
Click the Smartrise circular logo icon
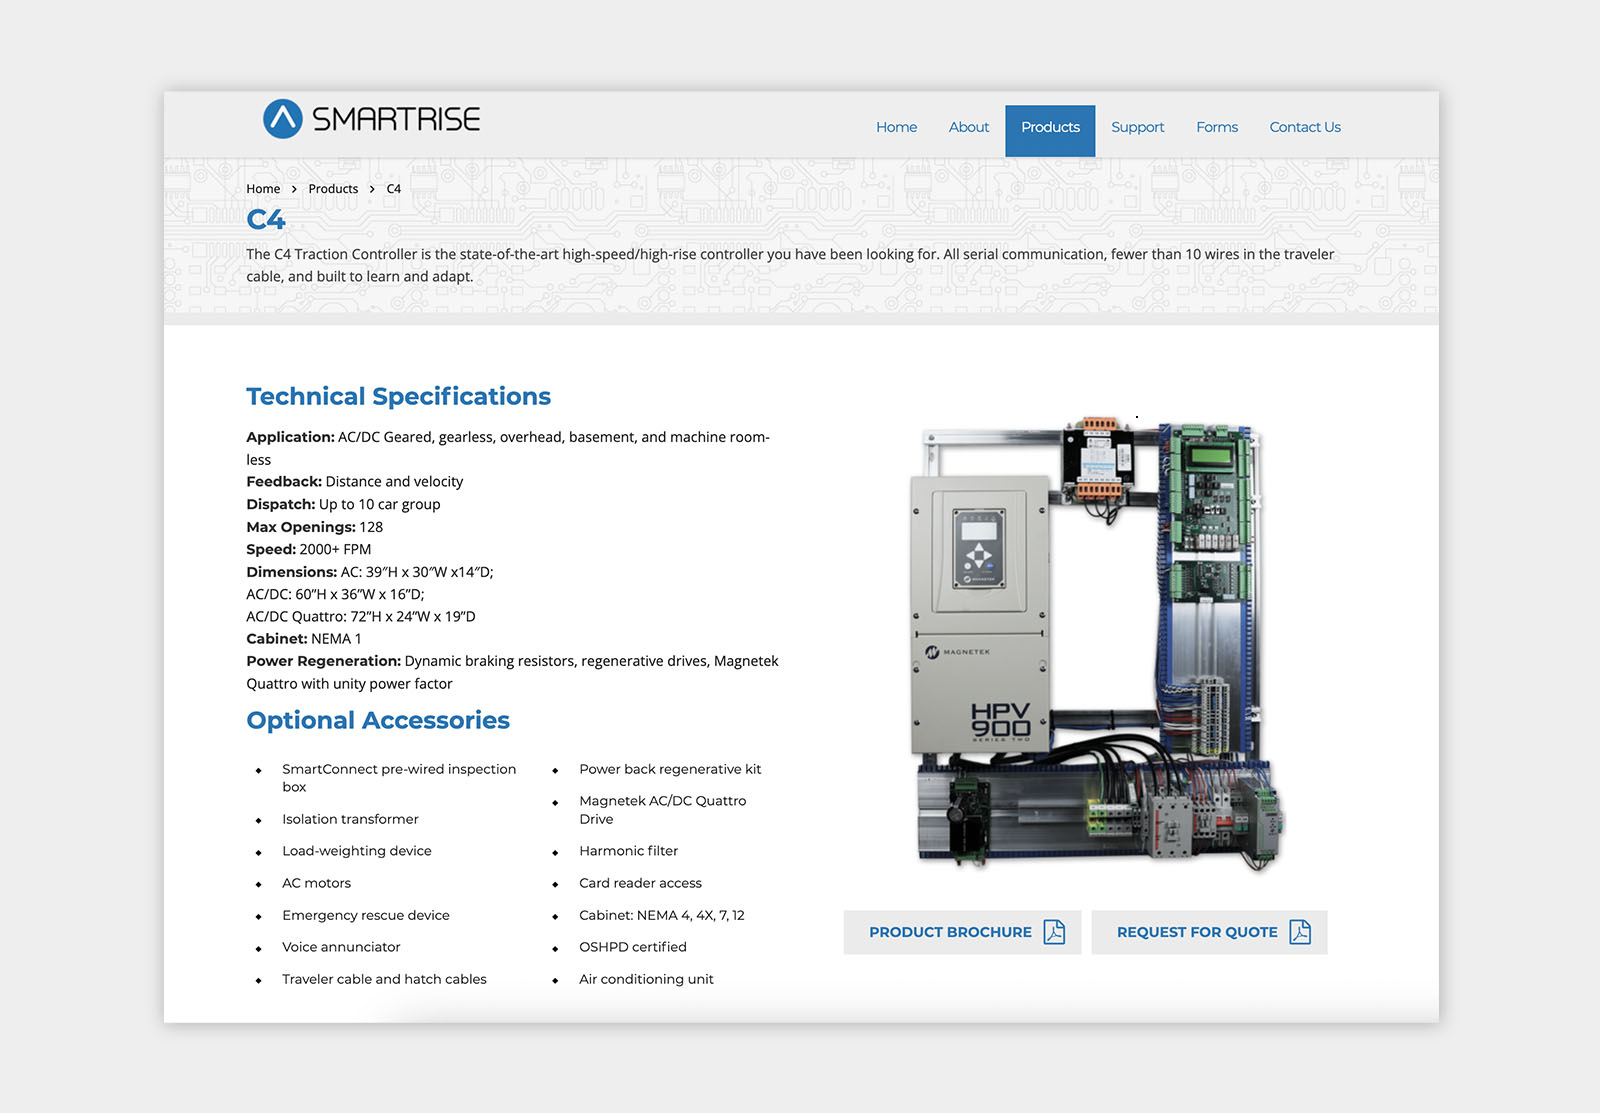(282, 119)
